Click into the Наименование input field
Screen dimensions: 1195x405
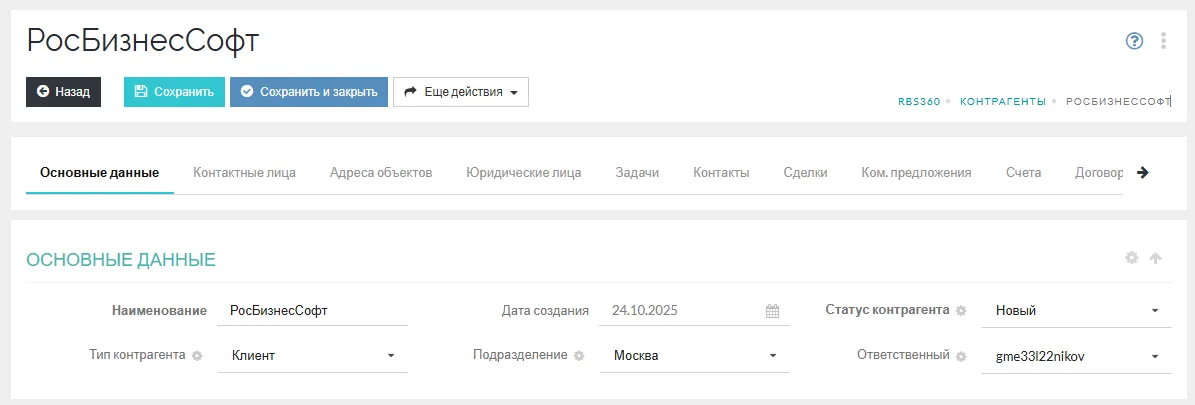(312, 311)
